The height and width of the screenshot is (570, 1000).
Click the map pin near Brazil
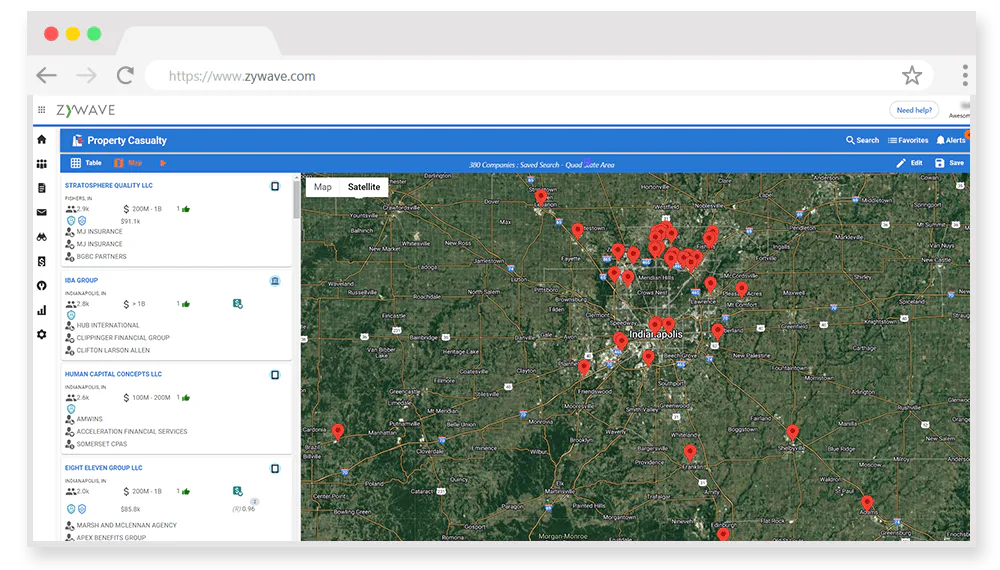(338, 432)
